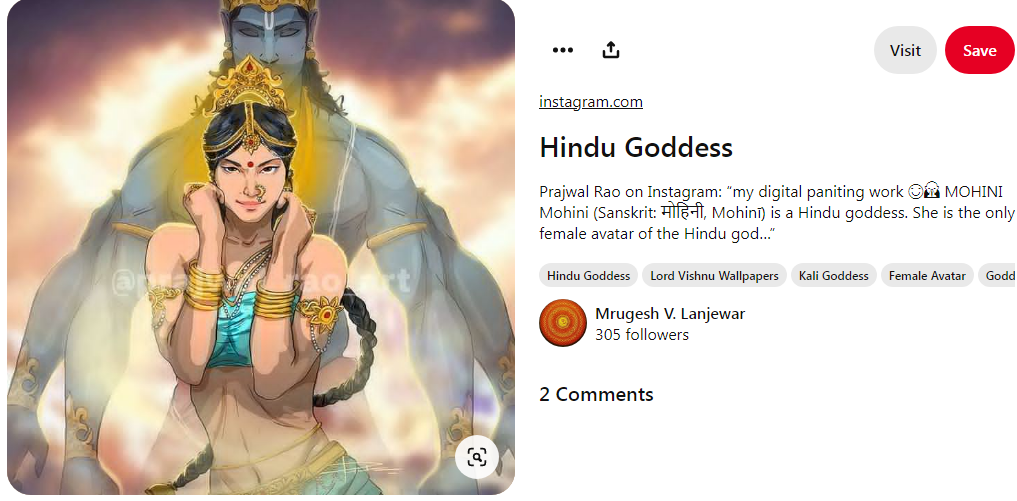Click the share pin upload icon
1017x501 pixels.
point(611,50)
